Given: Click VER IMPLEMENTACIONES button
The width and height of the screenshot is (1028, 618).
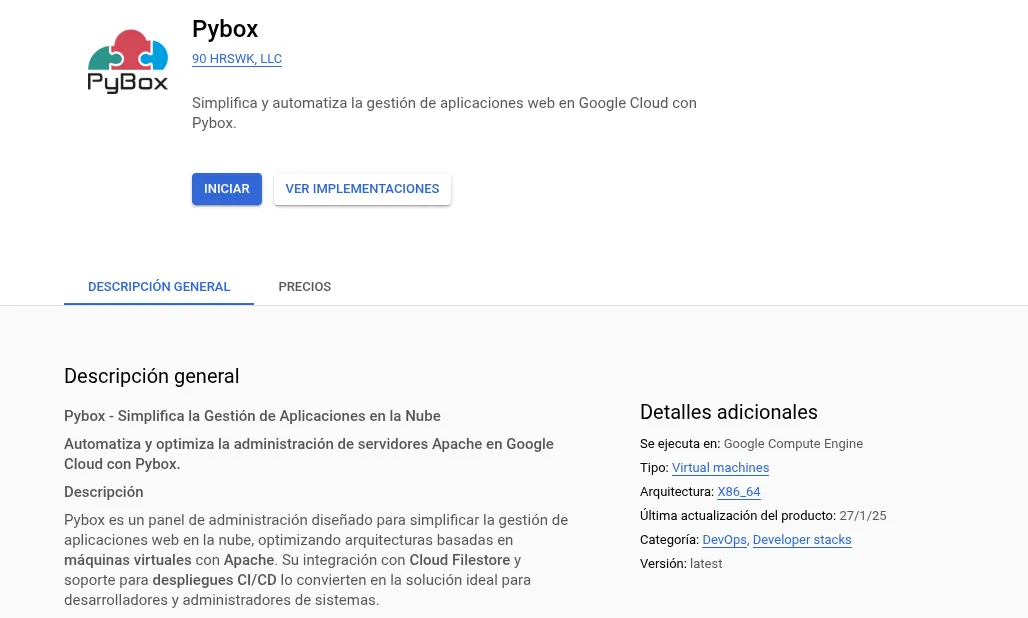Looking at the screenshot, I should click(362, 189).
